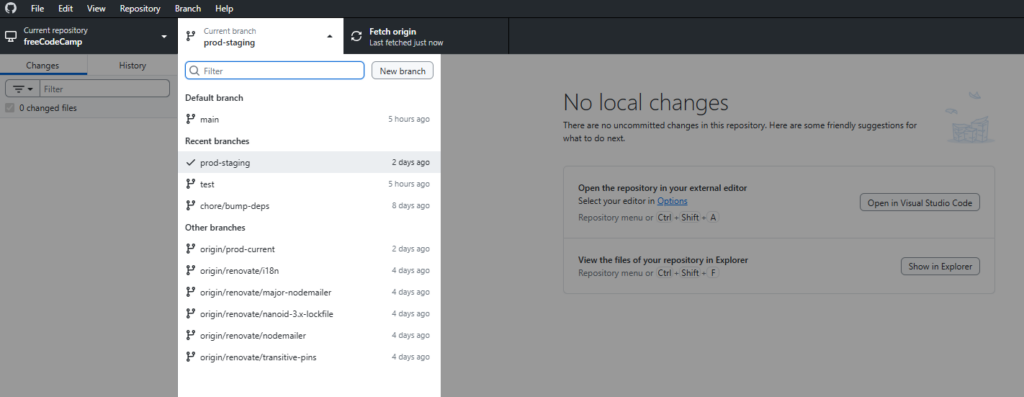
Task: Click branch icon next to chore/bump-deps
Action: click(190, 206)
